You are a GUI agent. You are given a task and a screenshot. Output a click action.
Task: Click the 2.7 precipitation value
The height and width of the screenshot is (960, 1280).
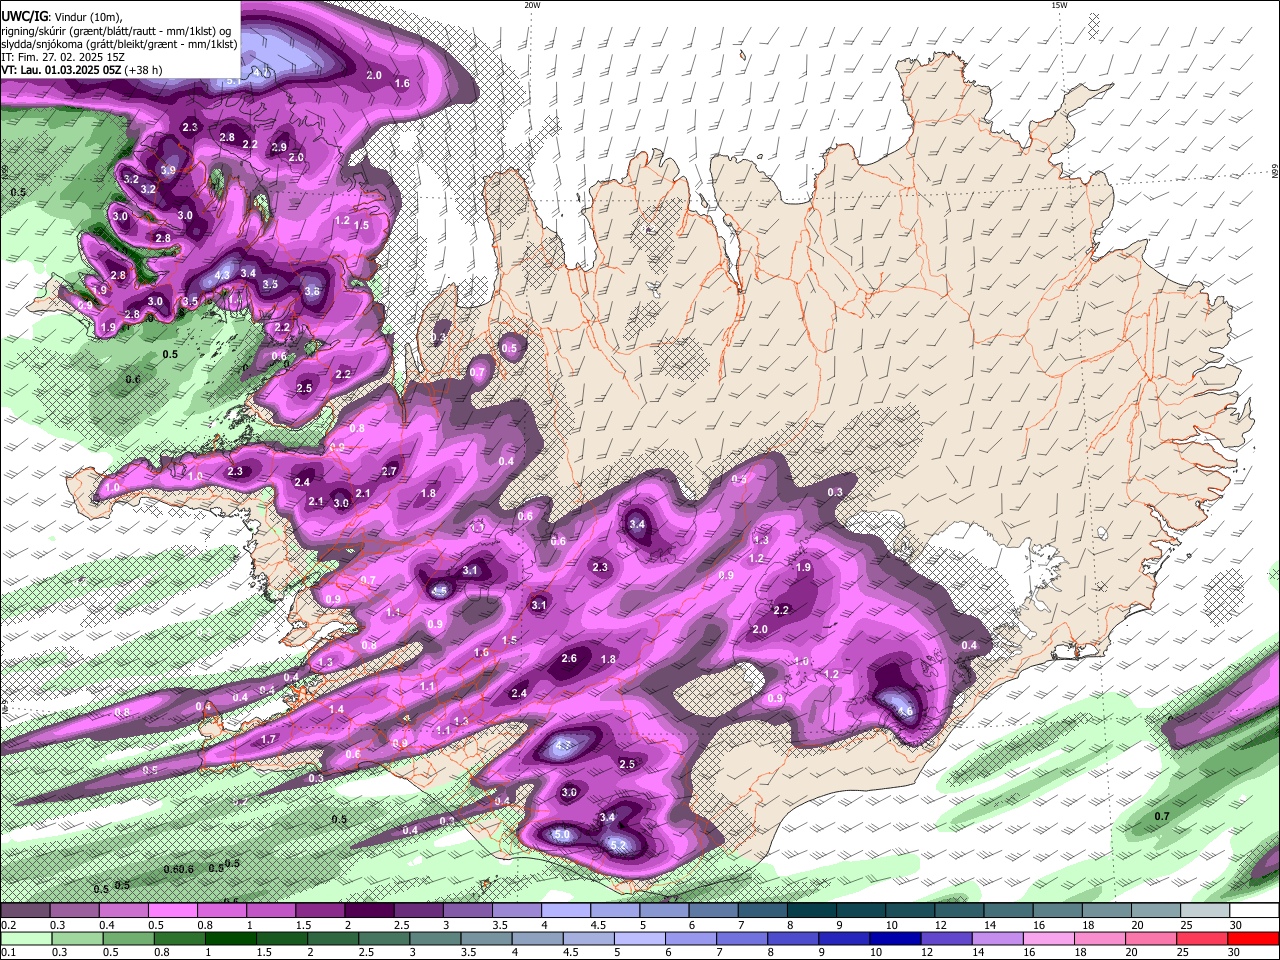pos(390,471)
